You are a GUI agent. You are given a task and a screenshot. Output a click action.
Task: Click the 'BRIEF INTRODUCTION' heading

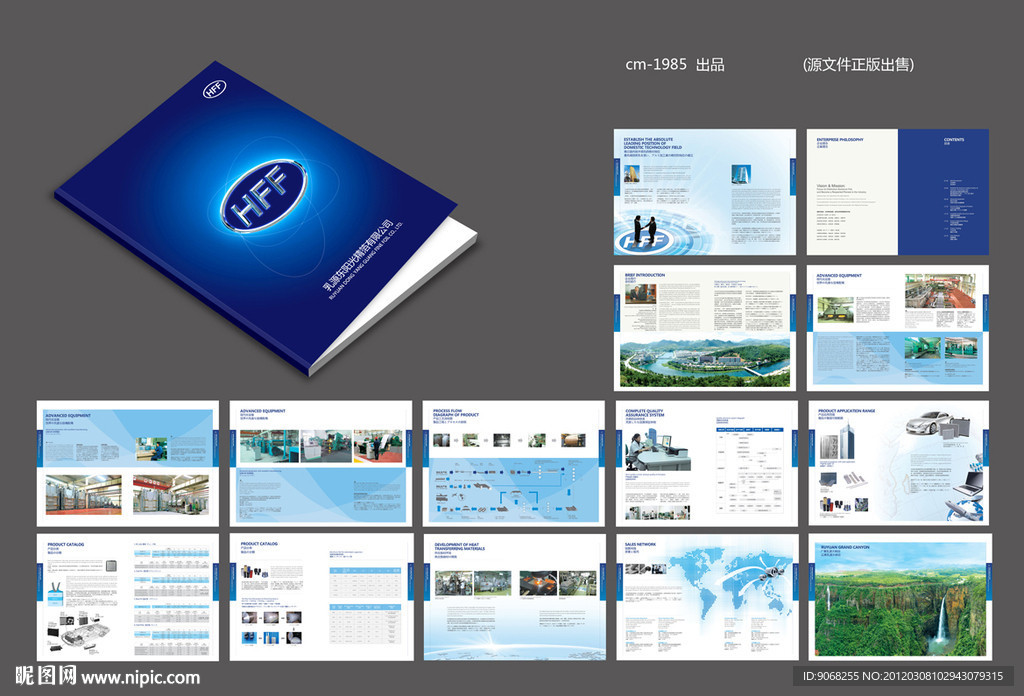point(645,276)
